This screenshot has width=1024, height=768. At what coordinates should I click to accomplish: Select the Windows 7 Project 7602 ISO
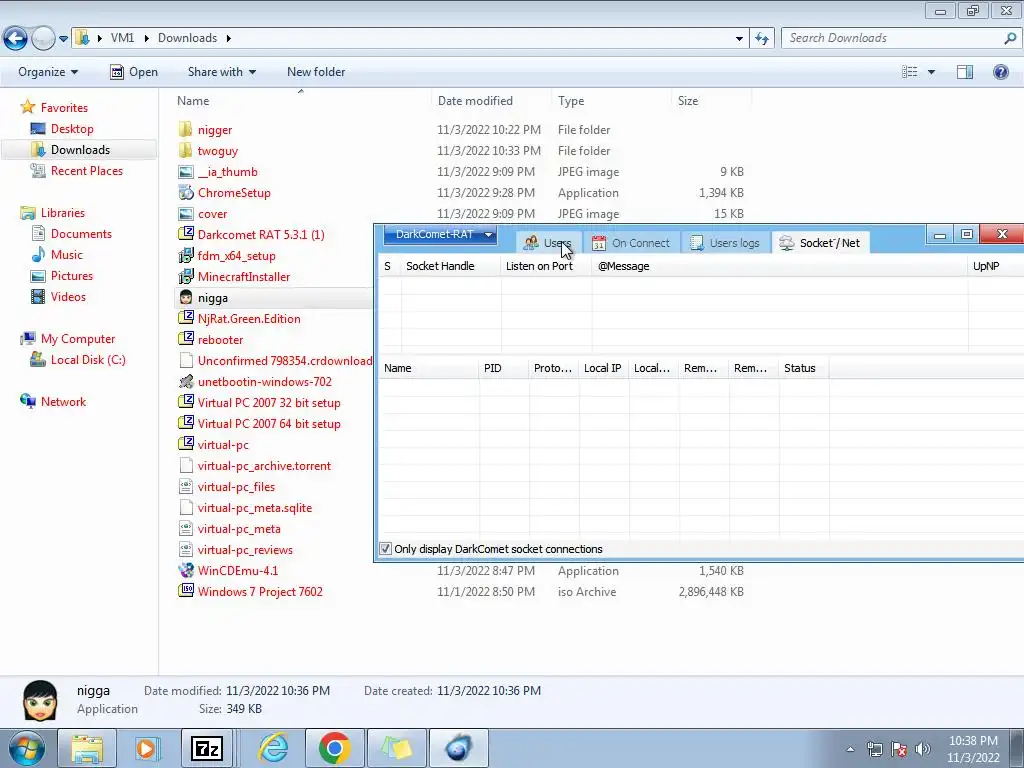tap(260, 592)
